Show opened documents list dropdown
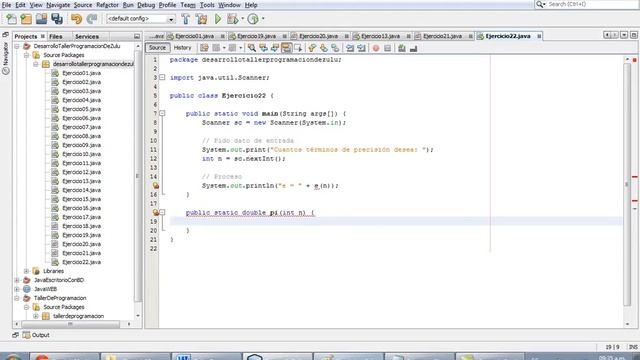Image resolution: width=640 pixels, height=360 pixels. (x=624, y=36)
